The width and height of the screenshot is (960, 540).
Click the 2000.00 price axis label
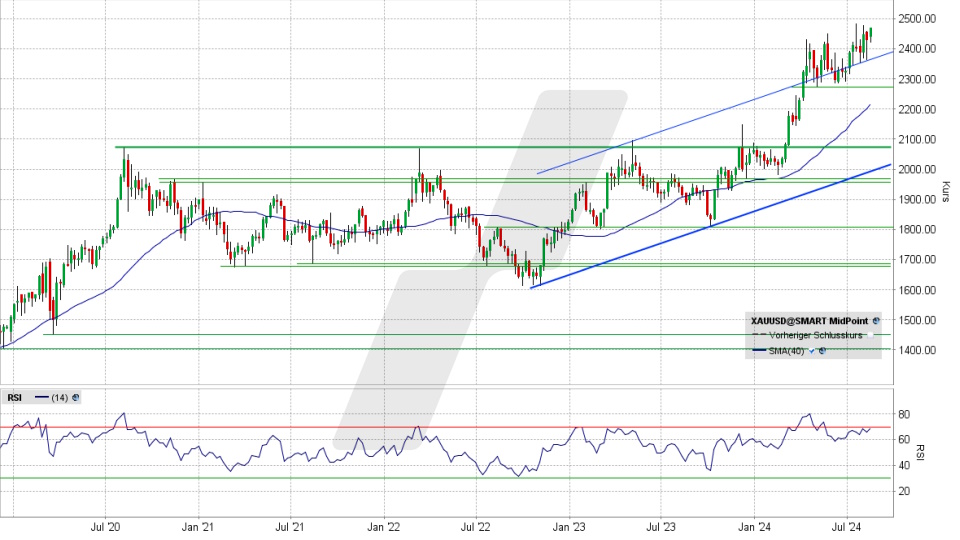pos(917,170)
